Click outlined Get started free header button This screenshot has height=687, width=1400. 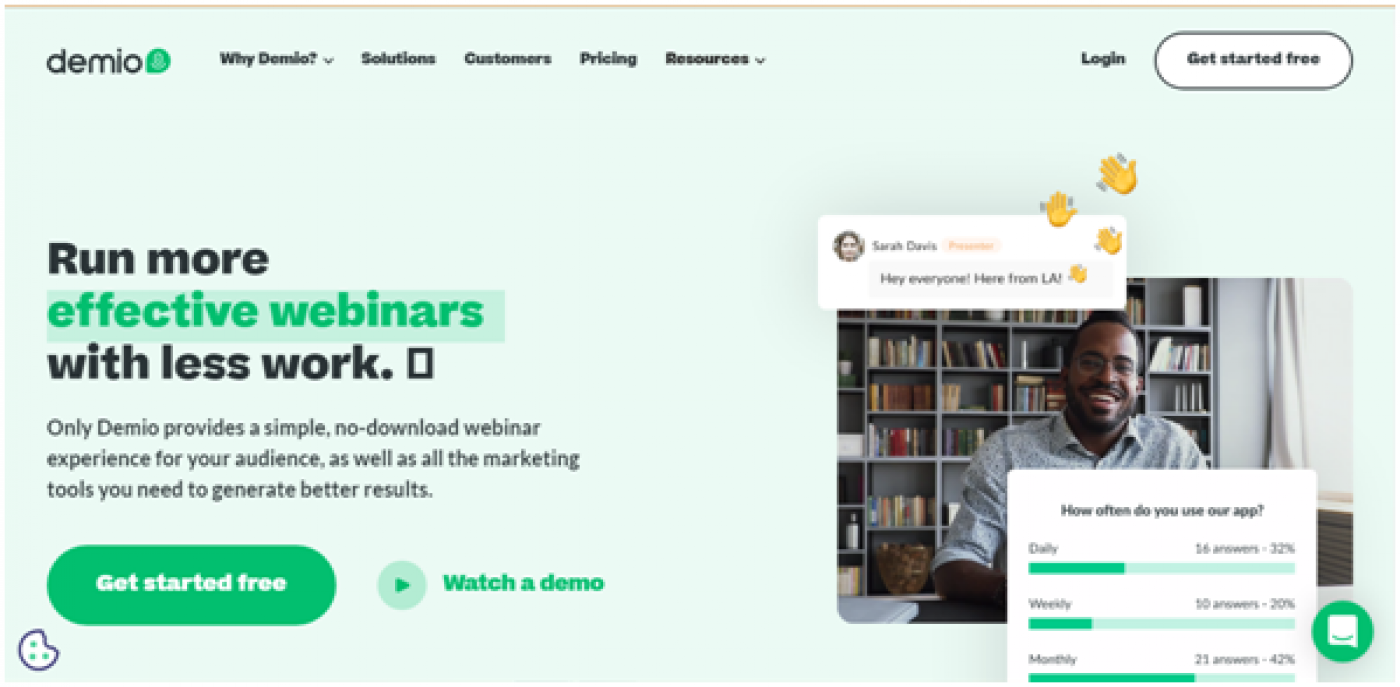point(1253,60)
